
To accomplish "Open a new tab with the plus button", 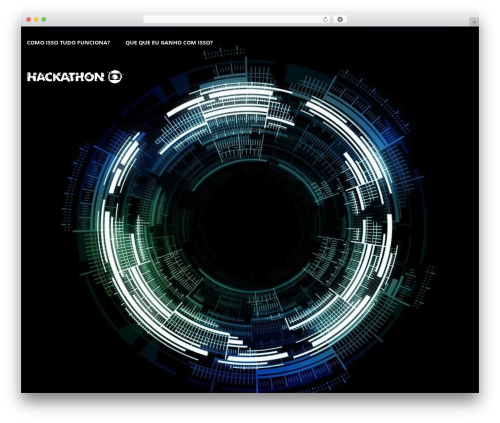I will point(474,22).
